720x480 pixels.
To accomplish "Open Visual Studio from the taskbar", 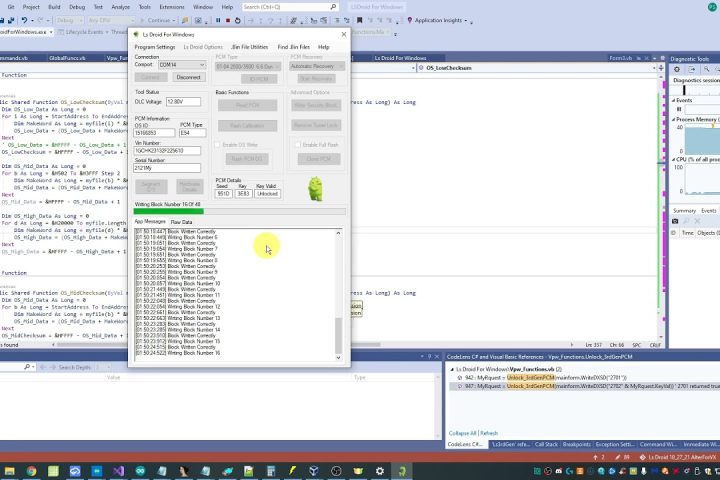I will (x=118, y=471).
